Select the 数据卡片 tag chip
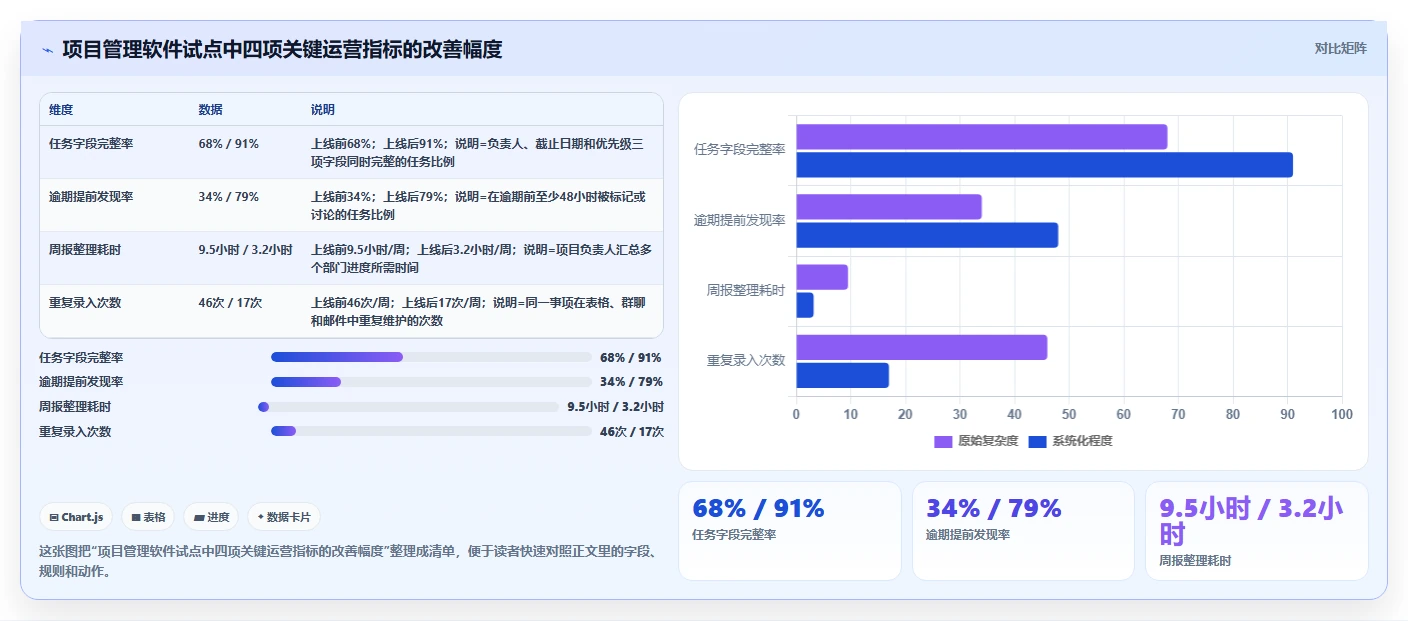Screen dimensions: 1408x621 pos(284,517)
